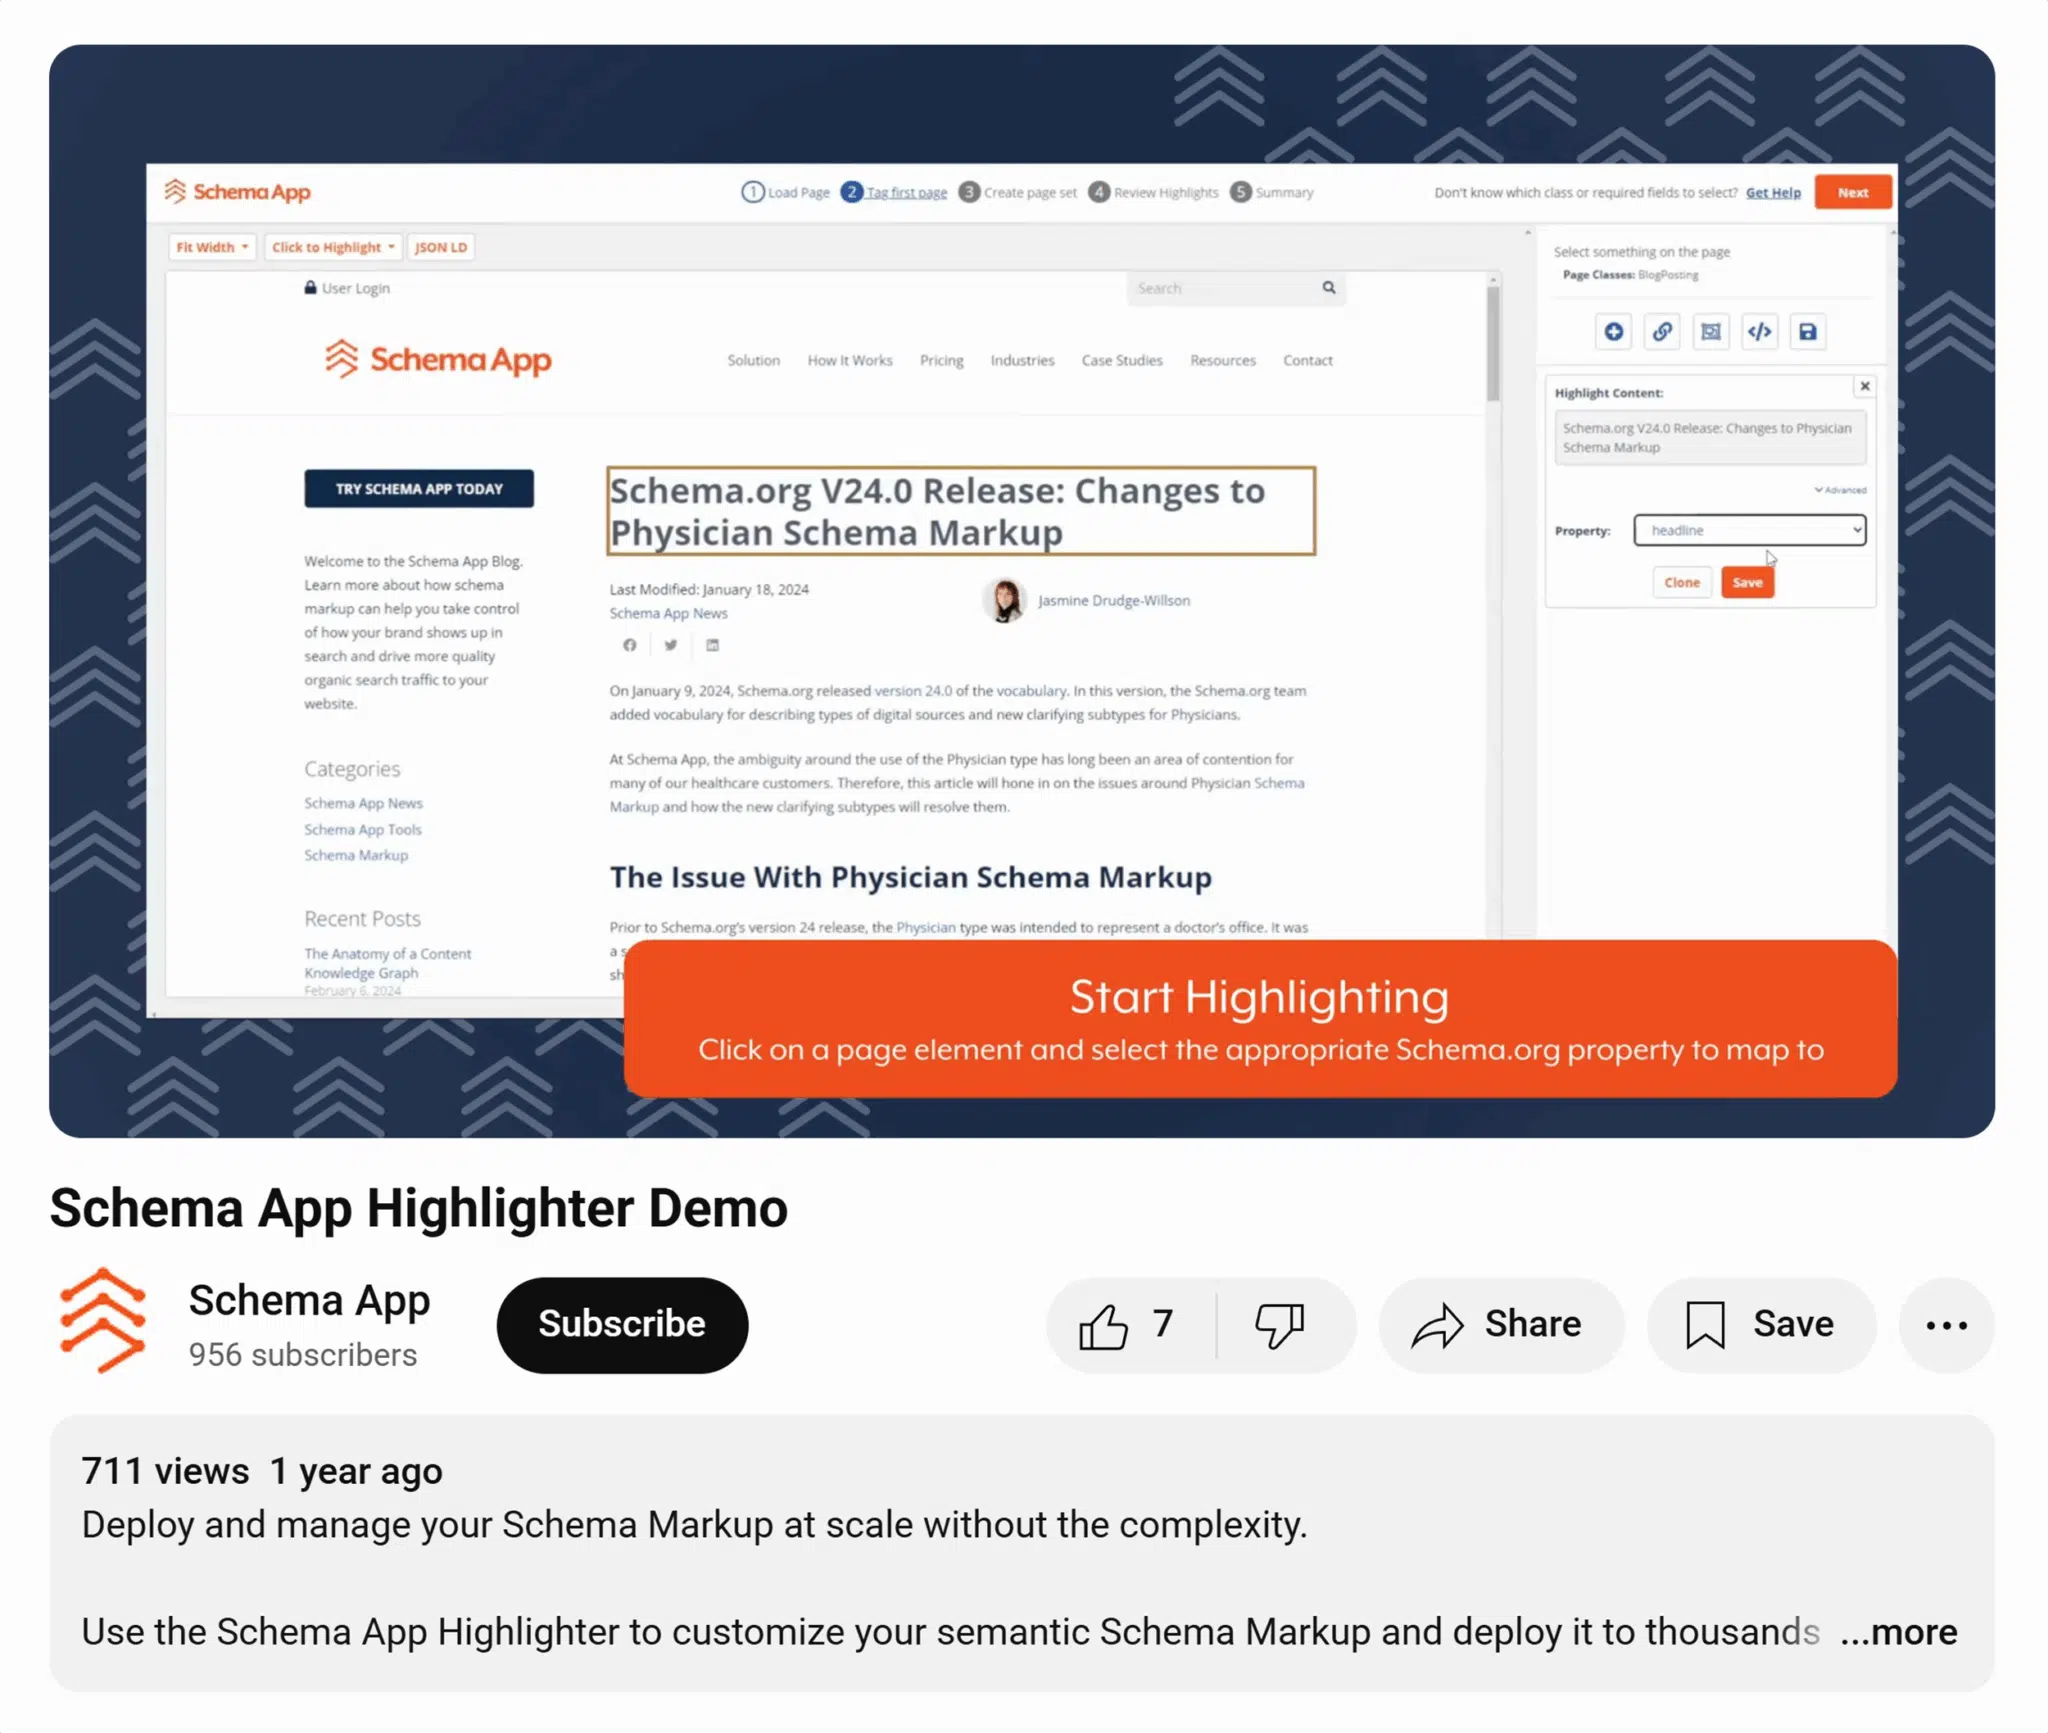Open Schema App channel name link
Screen dimensions: 2048x1733
[x=309, y=1300]
